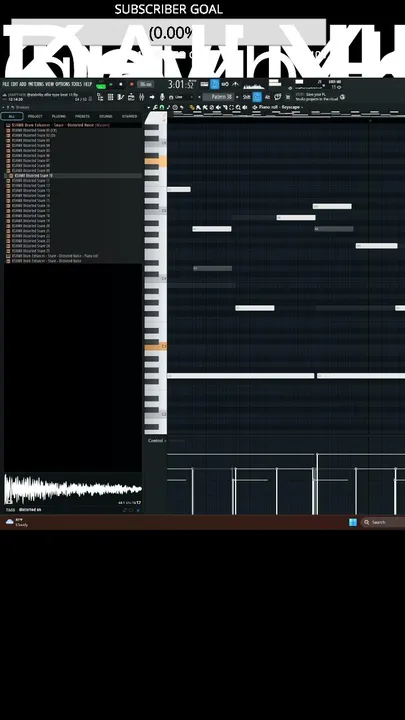Image resolution: width=405 pixels, height=720 pixels.
Task: Select KSHMR Distorted Snare 15 sample
Action: pyautogui.click(x=73, y=200)
